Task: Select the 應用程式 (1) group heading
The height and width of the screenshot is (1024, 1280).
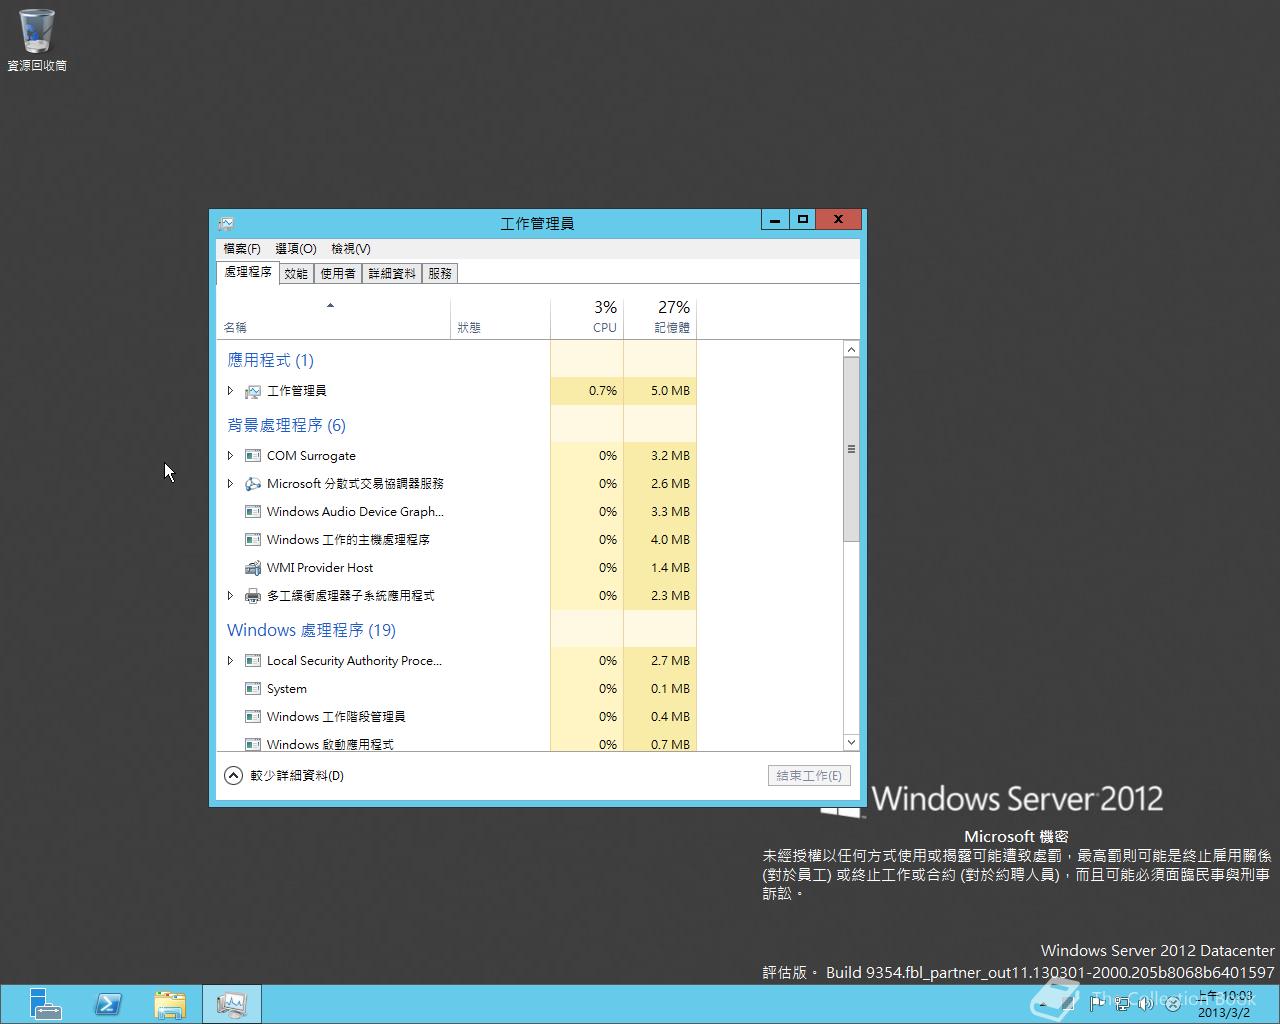Action: [x=271, y=360]
